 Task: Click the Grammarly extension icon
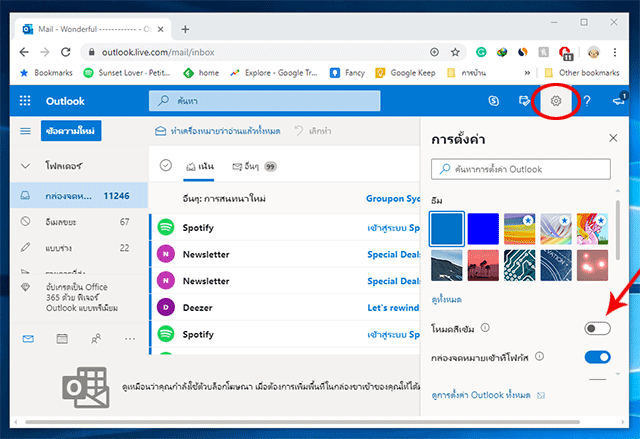point(481,52)
